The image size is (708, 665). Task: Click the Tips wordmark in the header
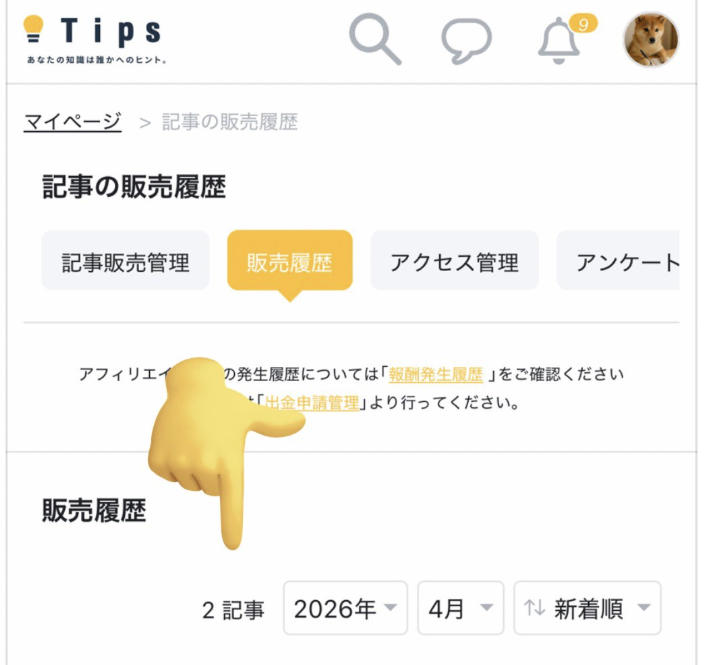pyautogui.click(x=111, y=32)
